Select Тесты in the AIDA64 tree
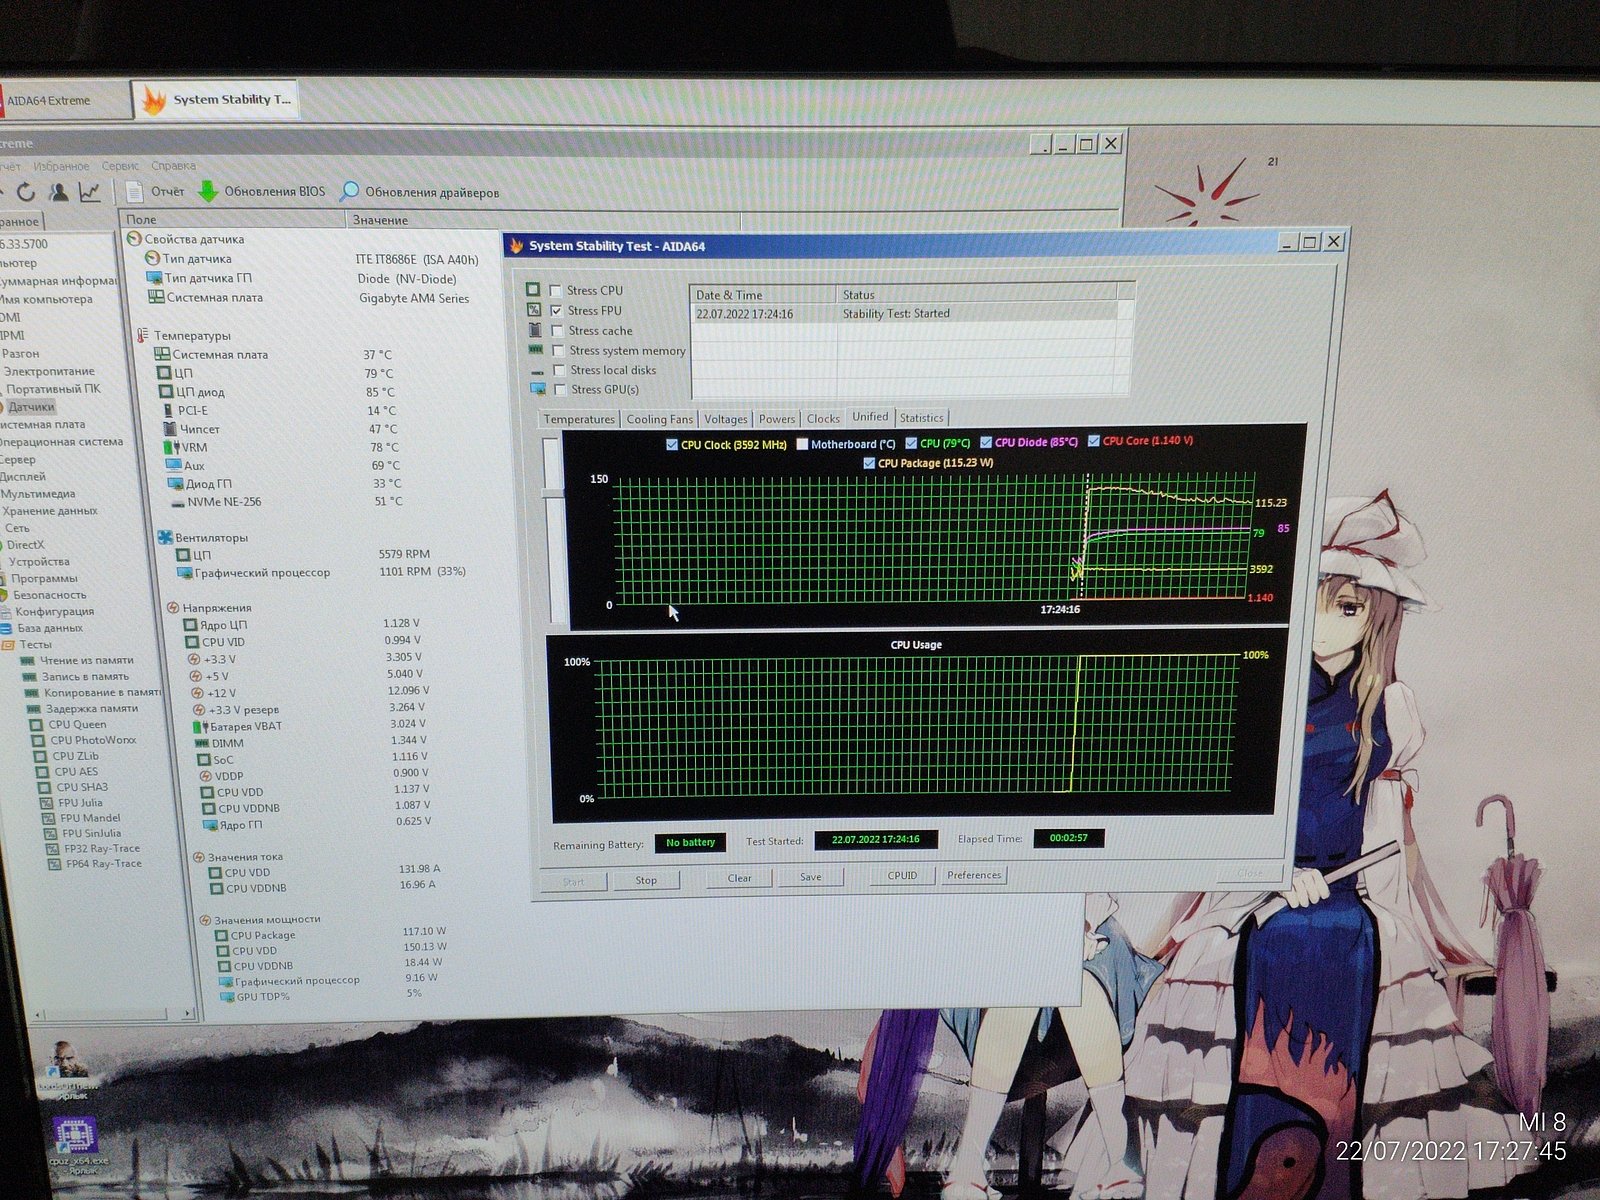Screen dimensions: 1600x1200 tap(35, 644)
